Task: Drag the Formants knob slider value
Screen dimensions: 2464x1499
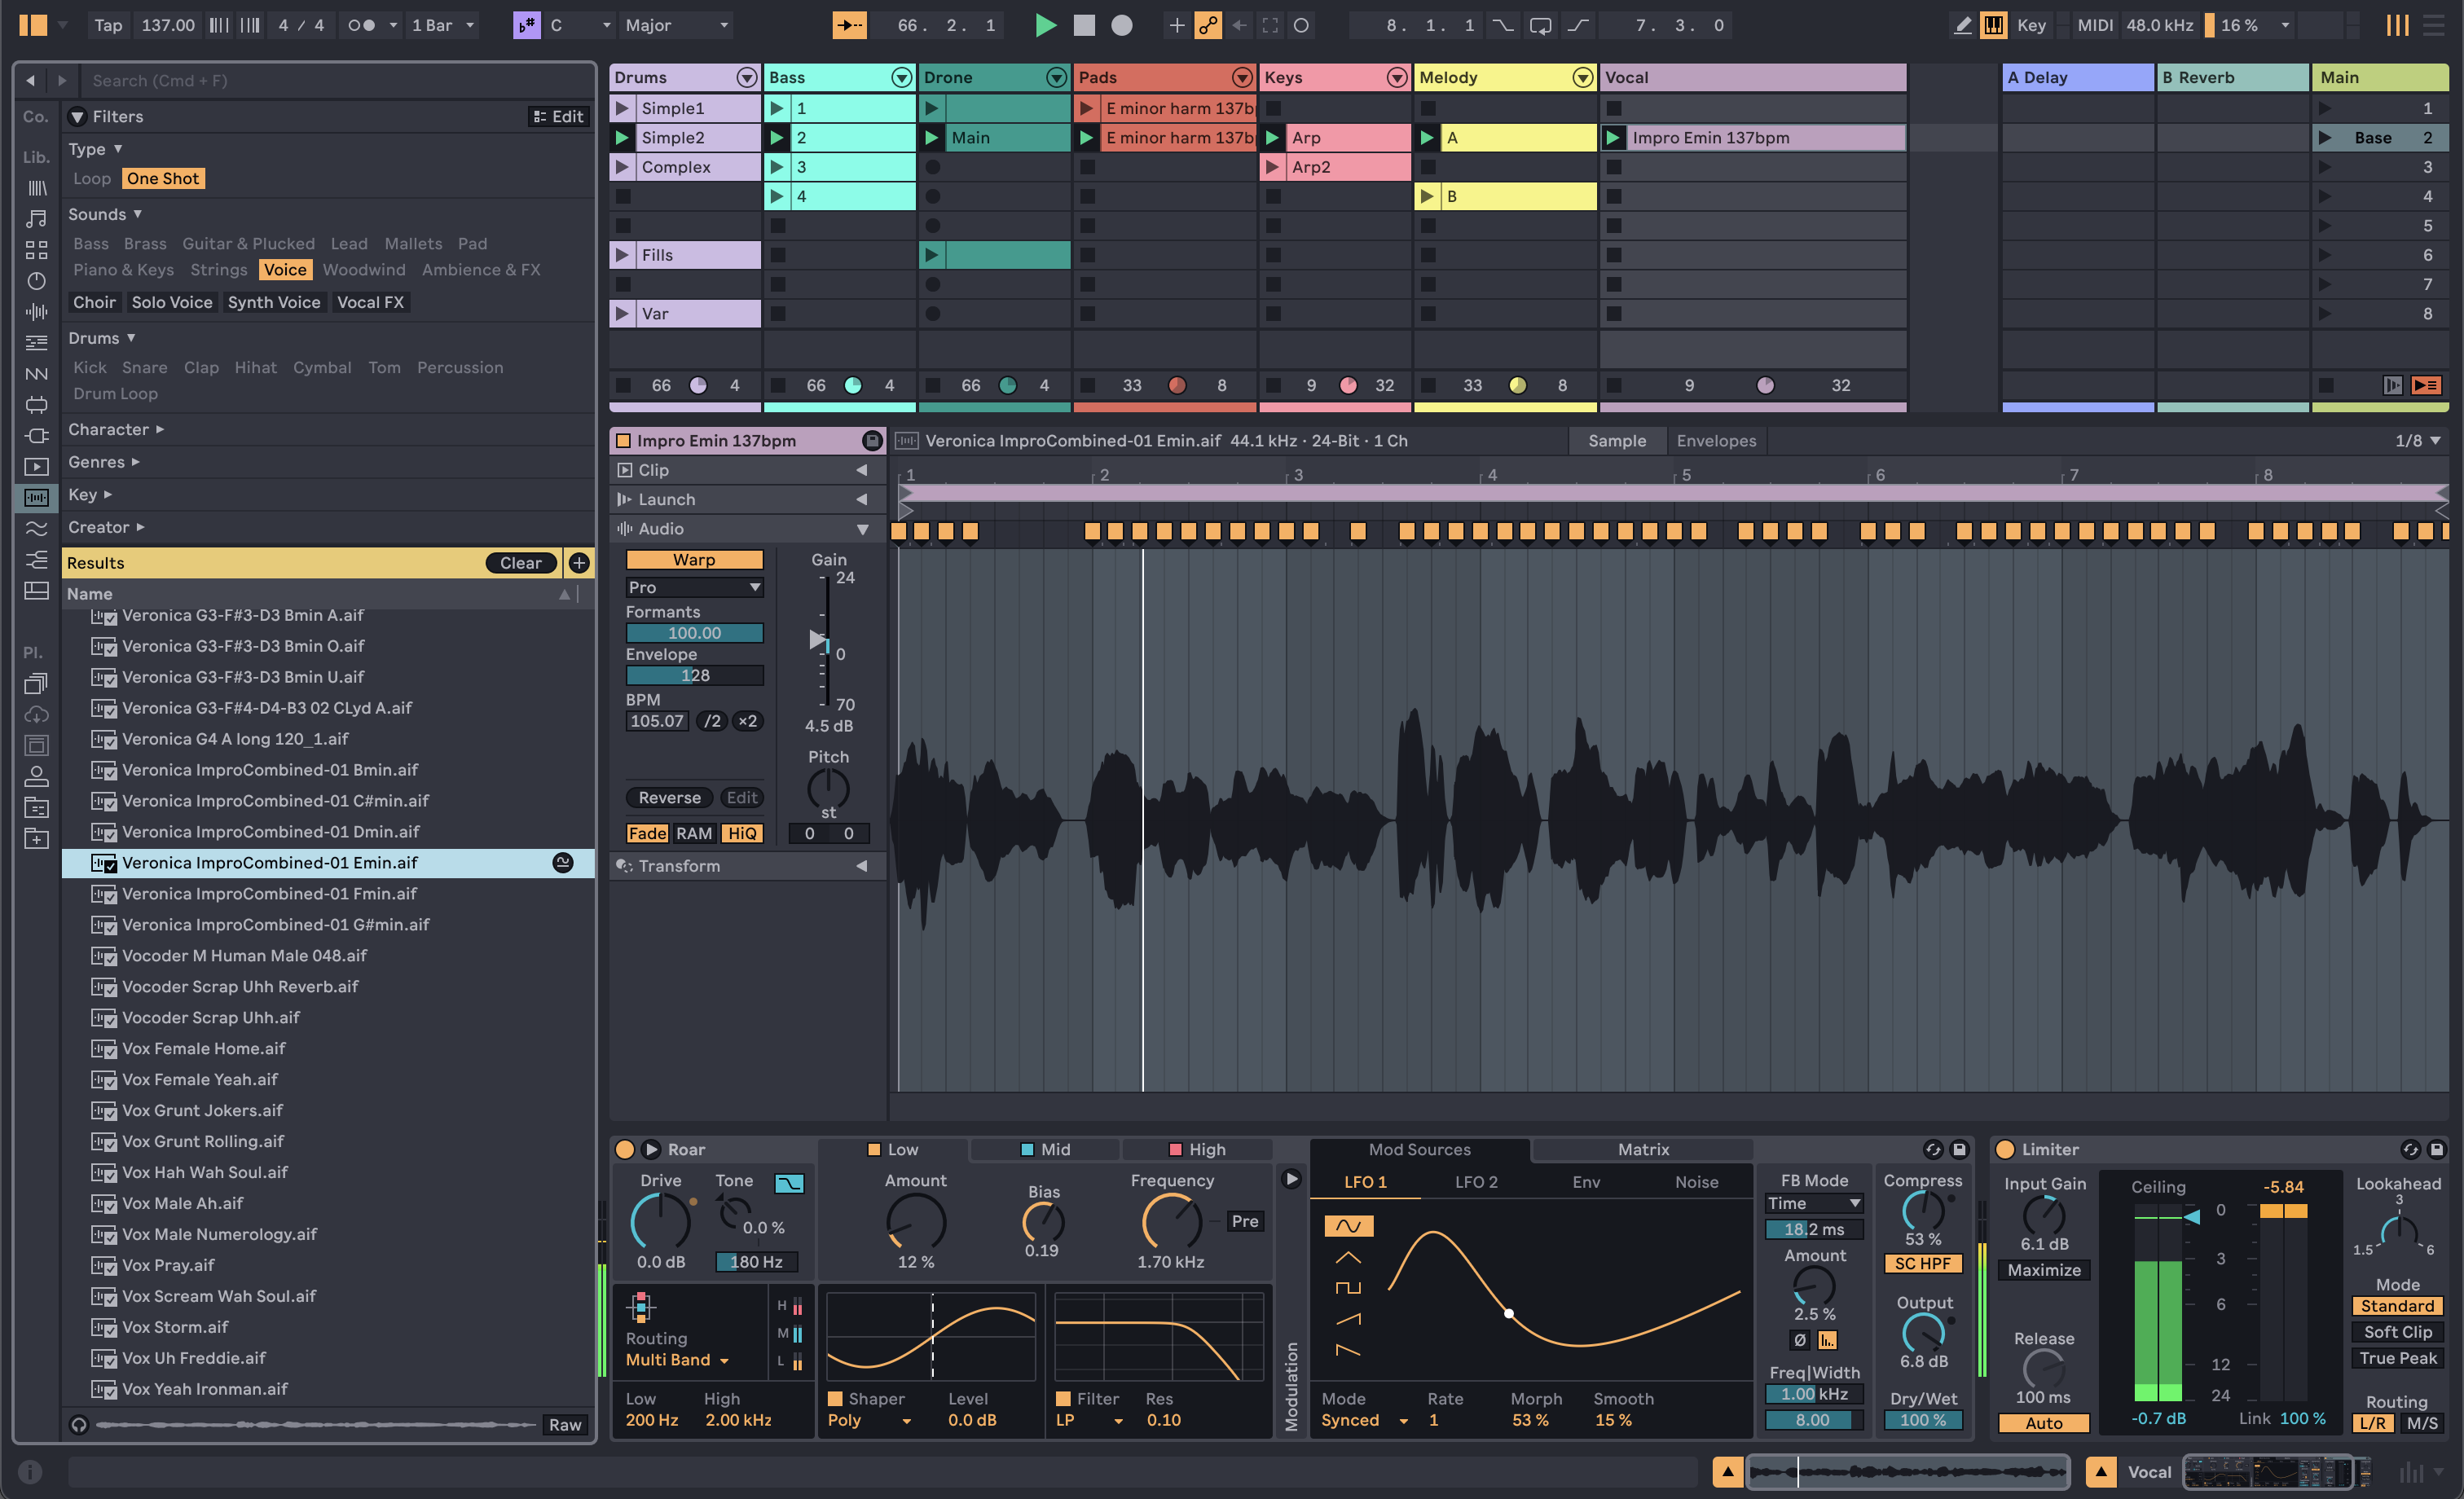Action: pyautogui.click(x=693, y=631)
